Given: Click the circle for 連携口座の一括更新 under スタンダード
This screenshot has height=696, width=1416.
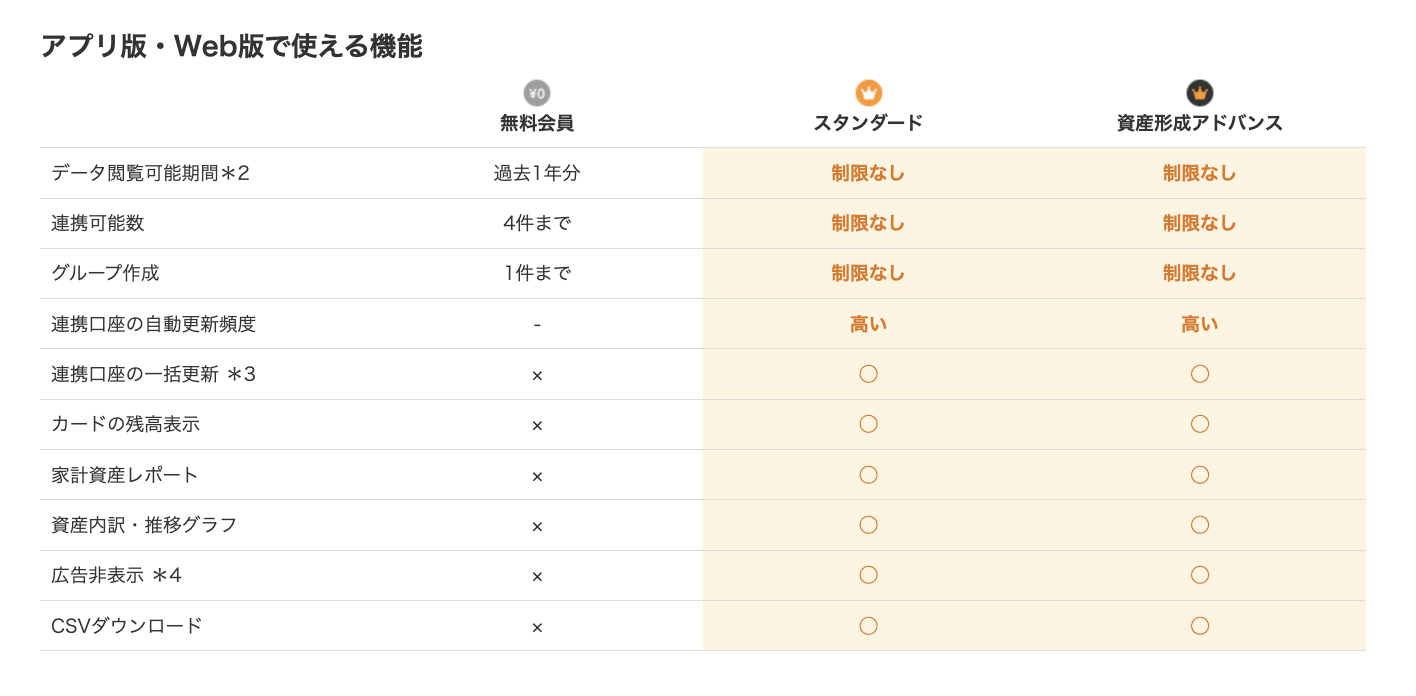Looking at the screenshot, I should point(868,374).
